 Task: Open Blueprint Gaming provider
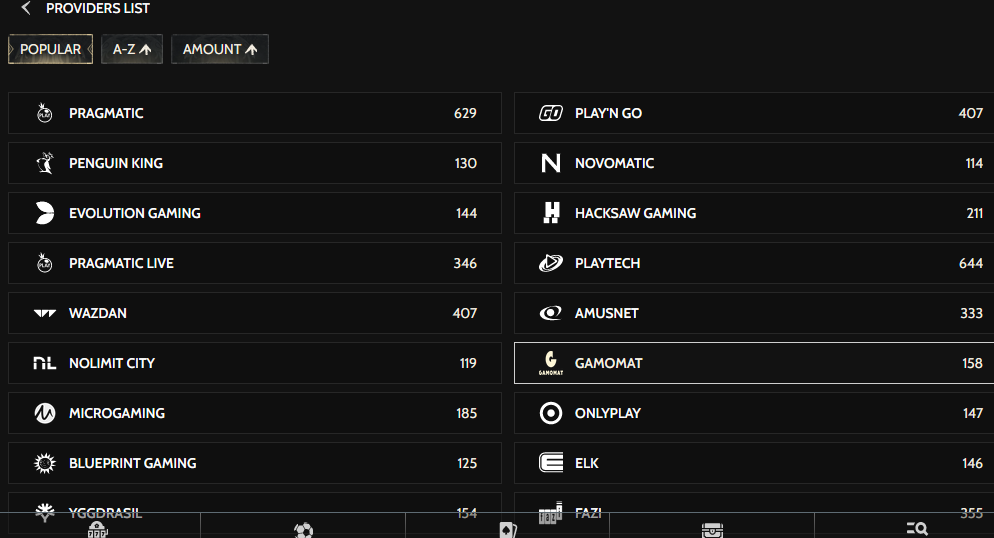click(255, 463)
